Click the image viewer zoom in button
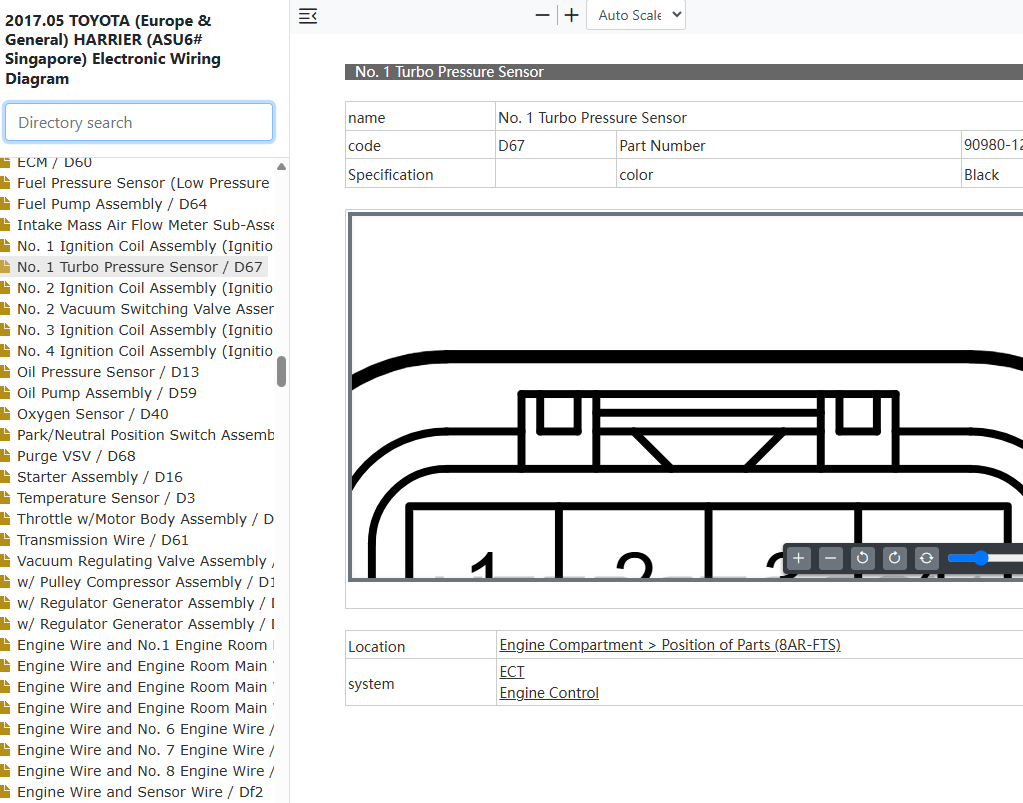Screen dimensions: 1023x803 pos(799,558)
